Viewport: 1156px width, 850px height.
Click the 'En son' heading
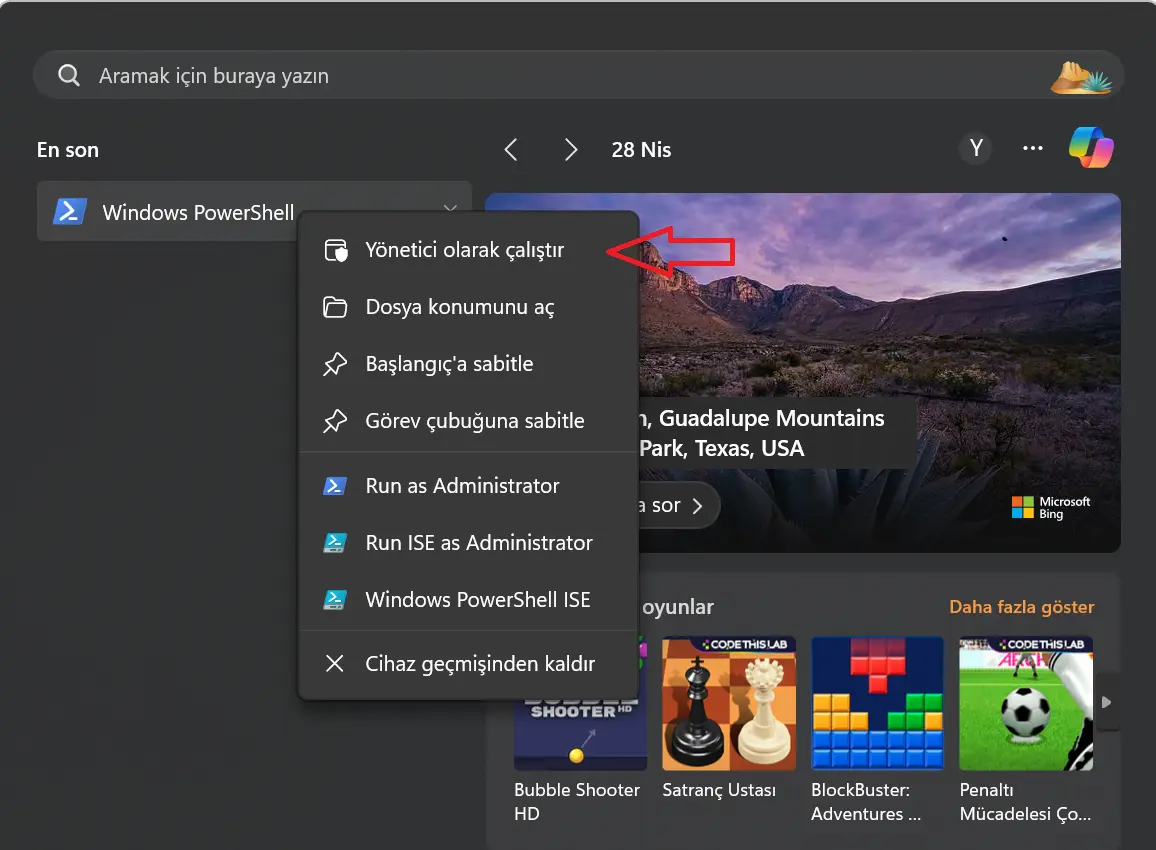point(68,150)
